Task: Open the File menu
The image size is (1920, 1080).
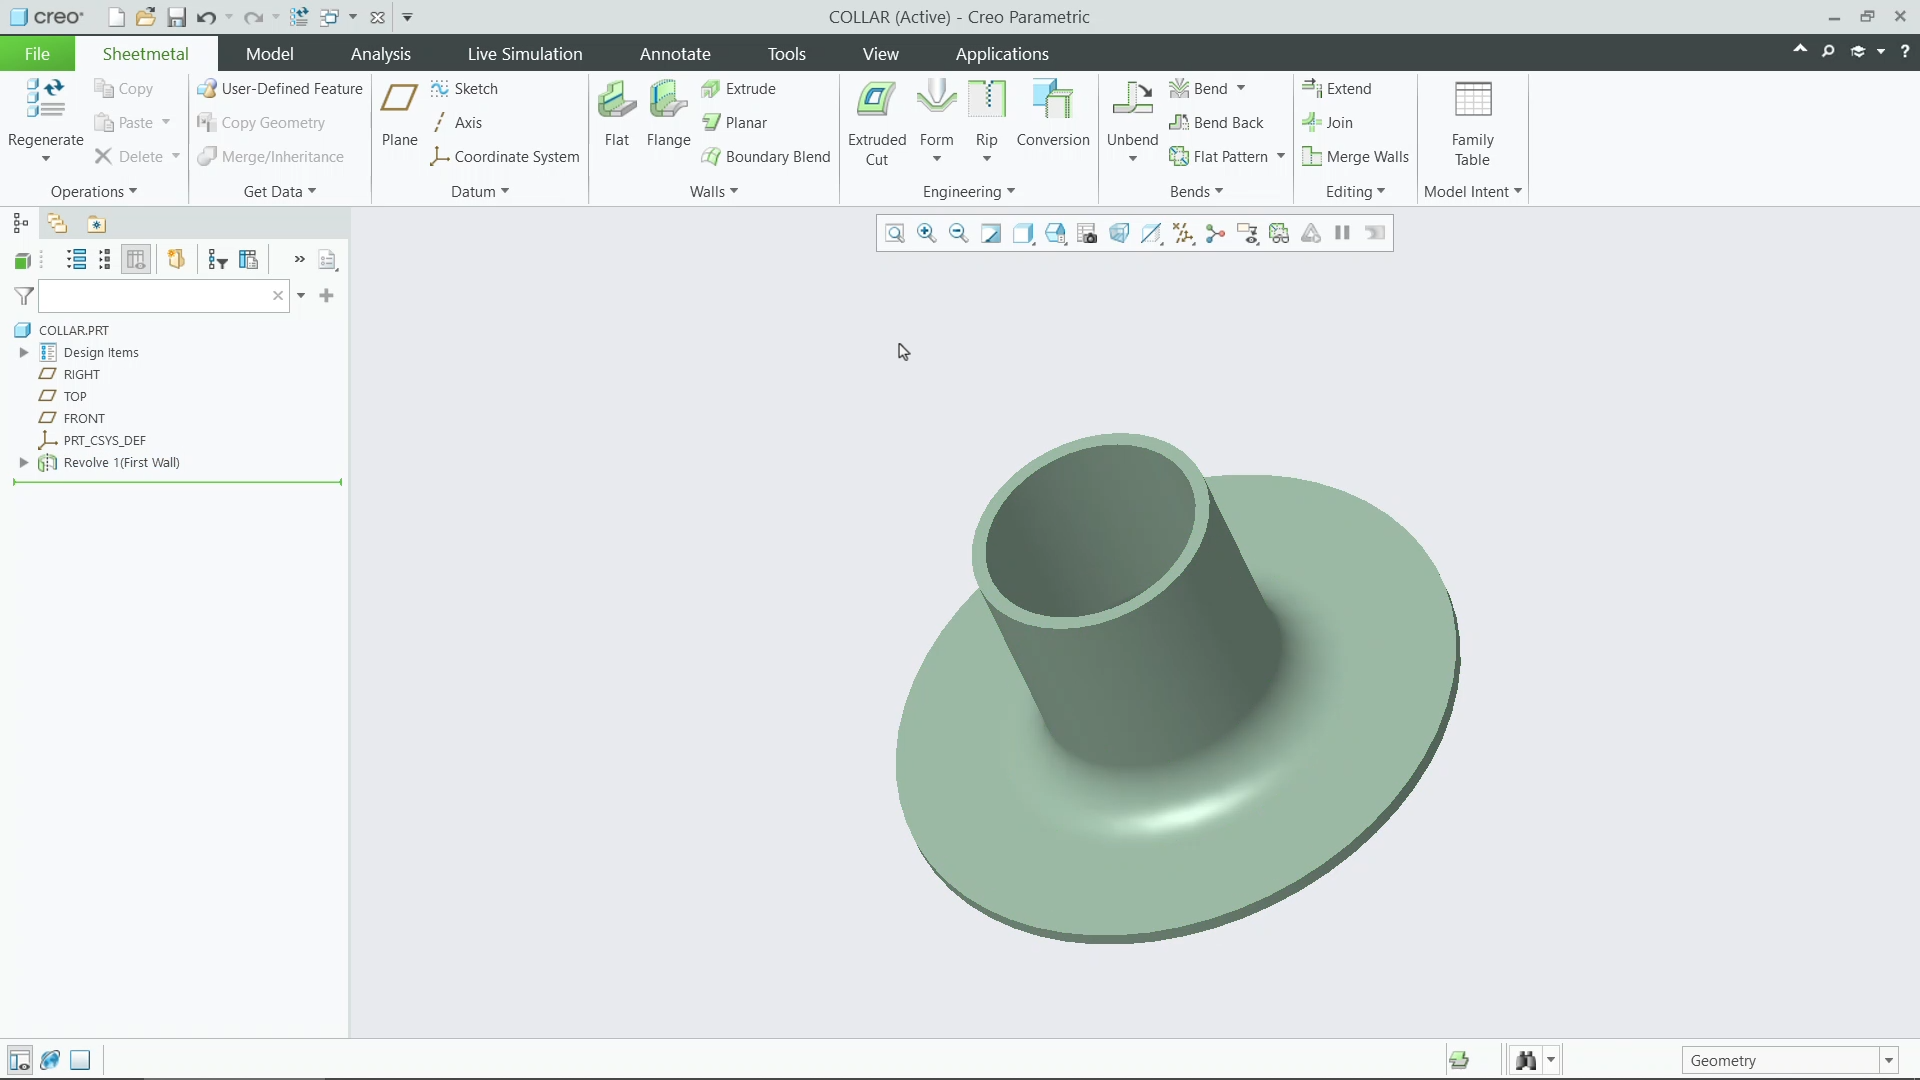Action: click(x=37, y=54)
